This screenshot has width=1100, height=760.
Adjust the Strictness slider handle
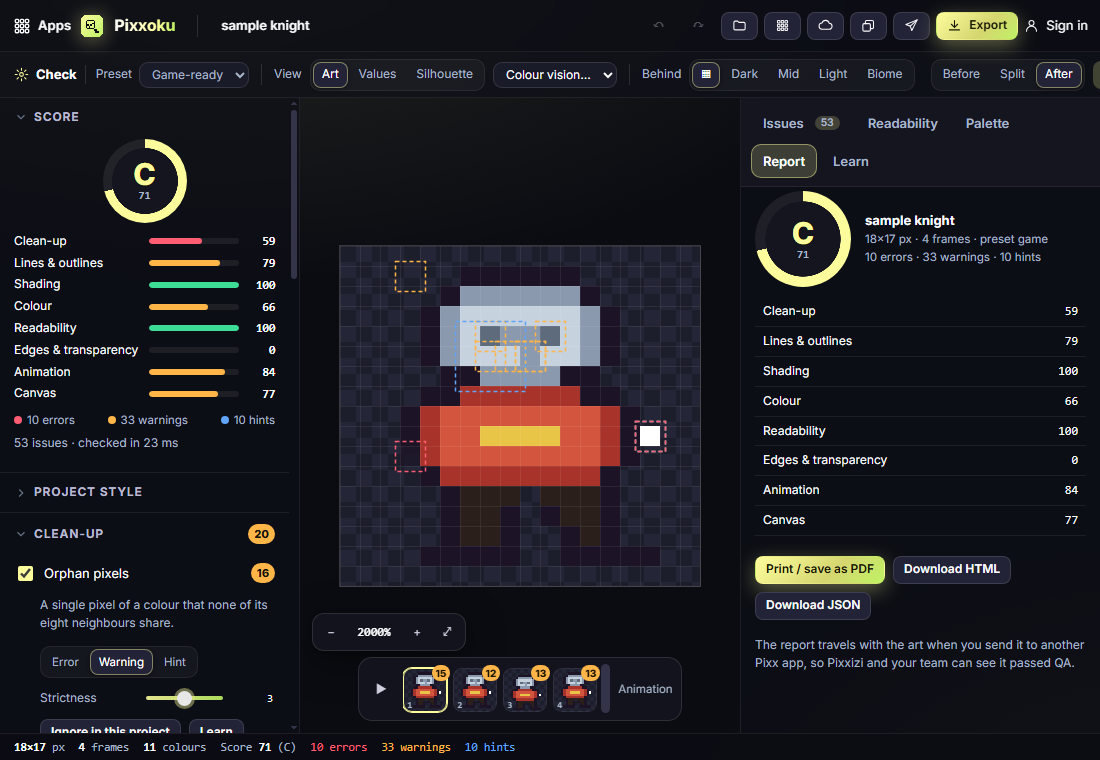click(x=185, y=698)
